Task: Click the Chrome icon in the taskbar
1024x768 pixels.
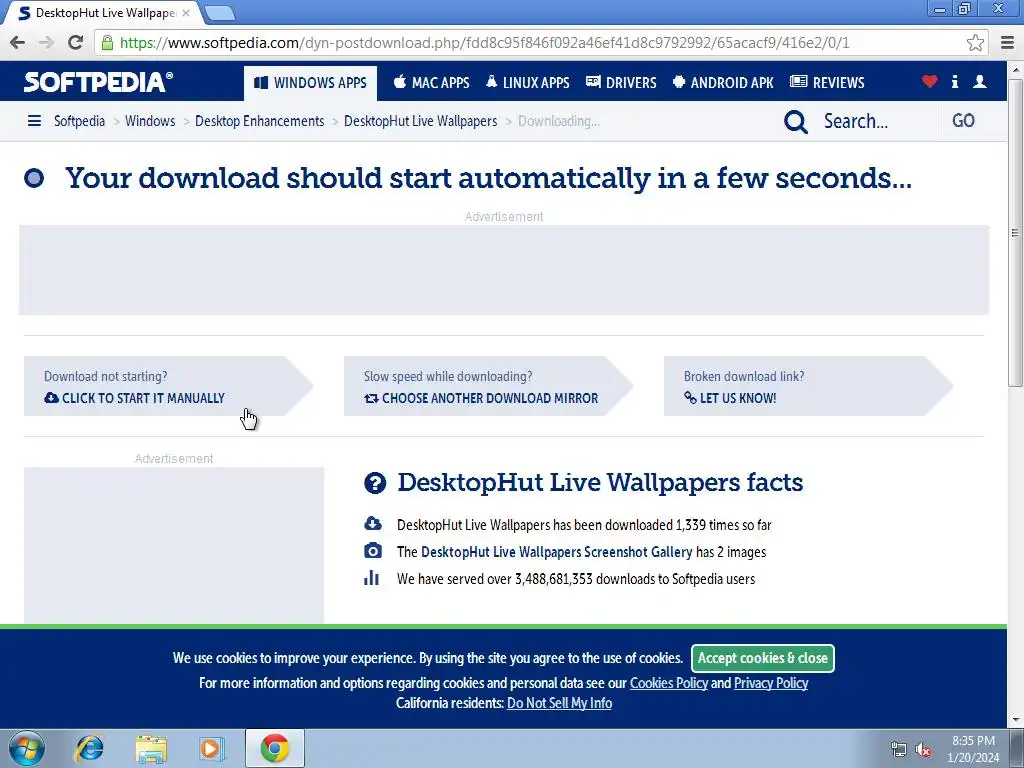Action: click(x=275, y=748)
